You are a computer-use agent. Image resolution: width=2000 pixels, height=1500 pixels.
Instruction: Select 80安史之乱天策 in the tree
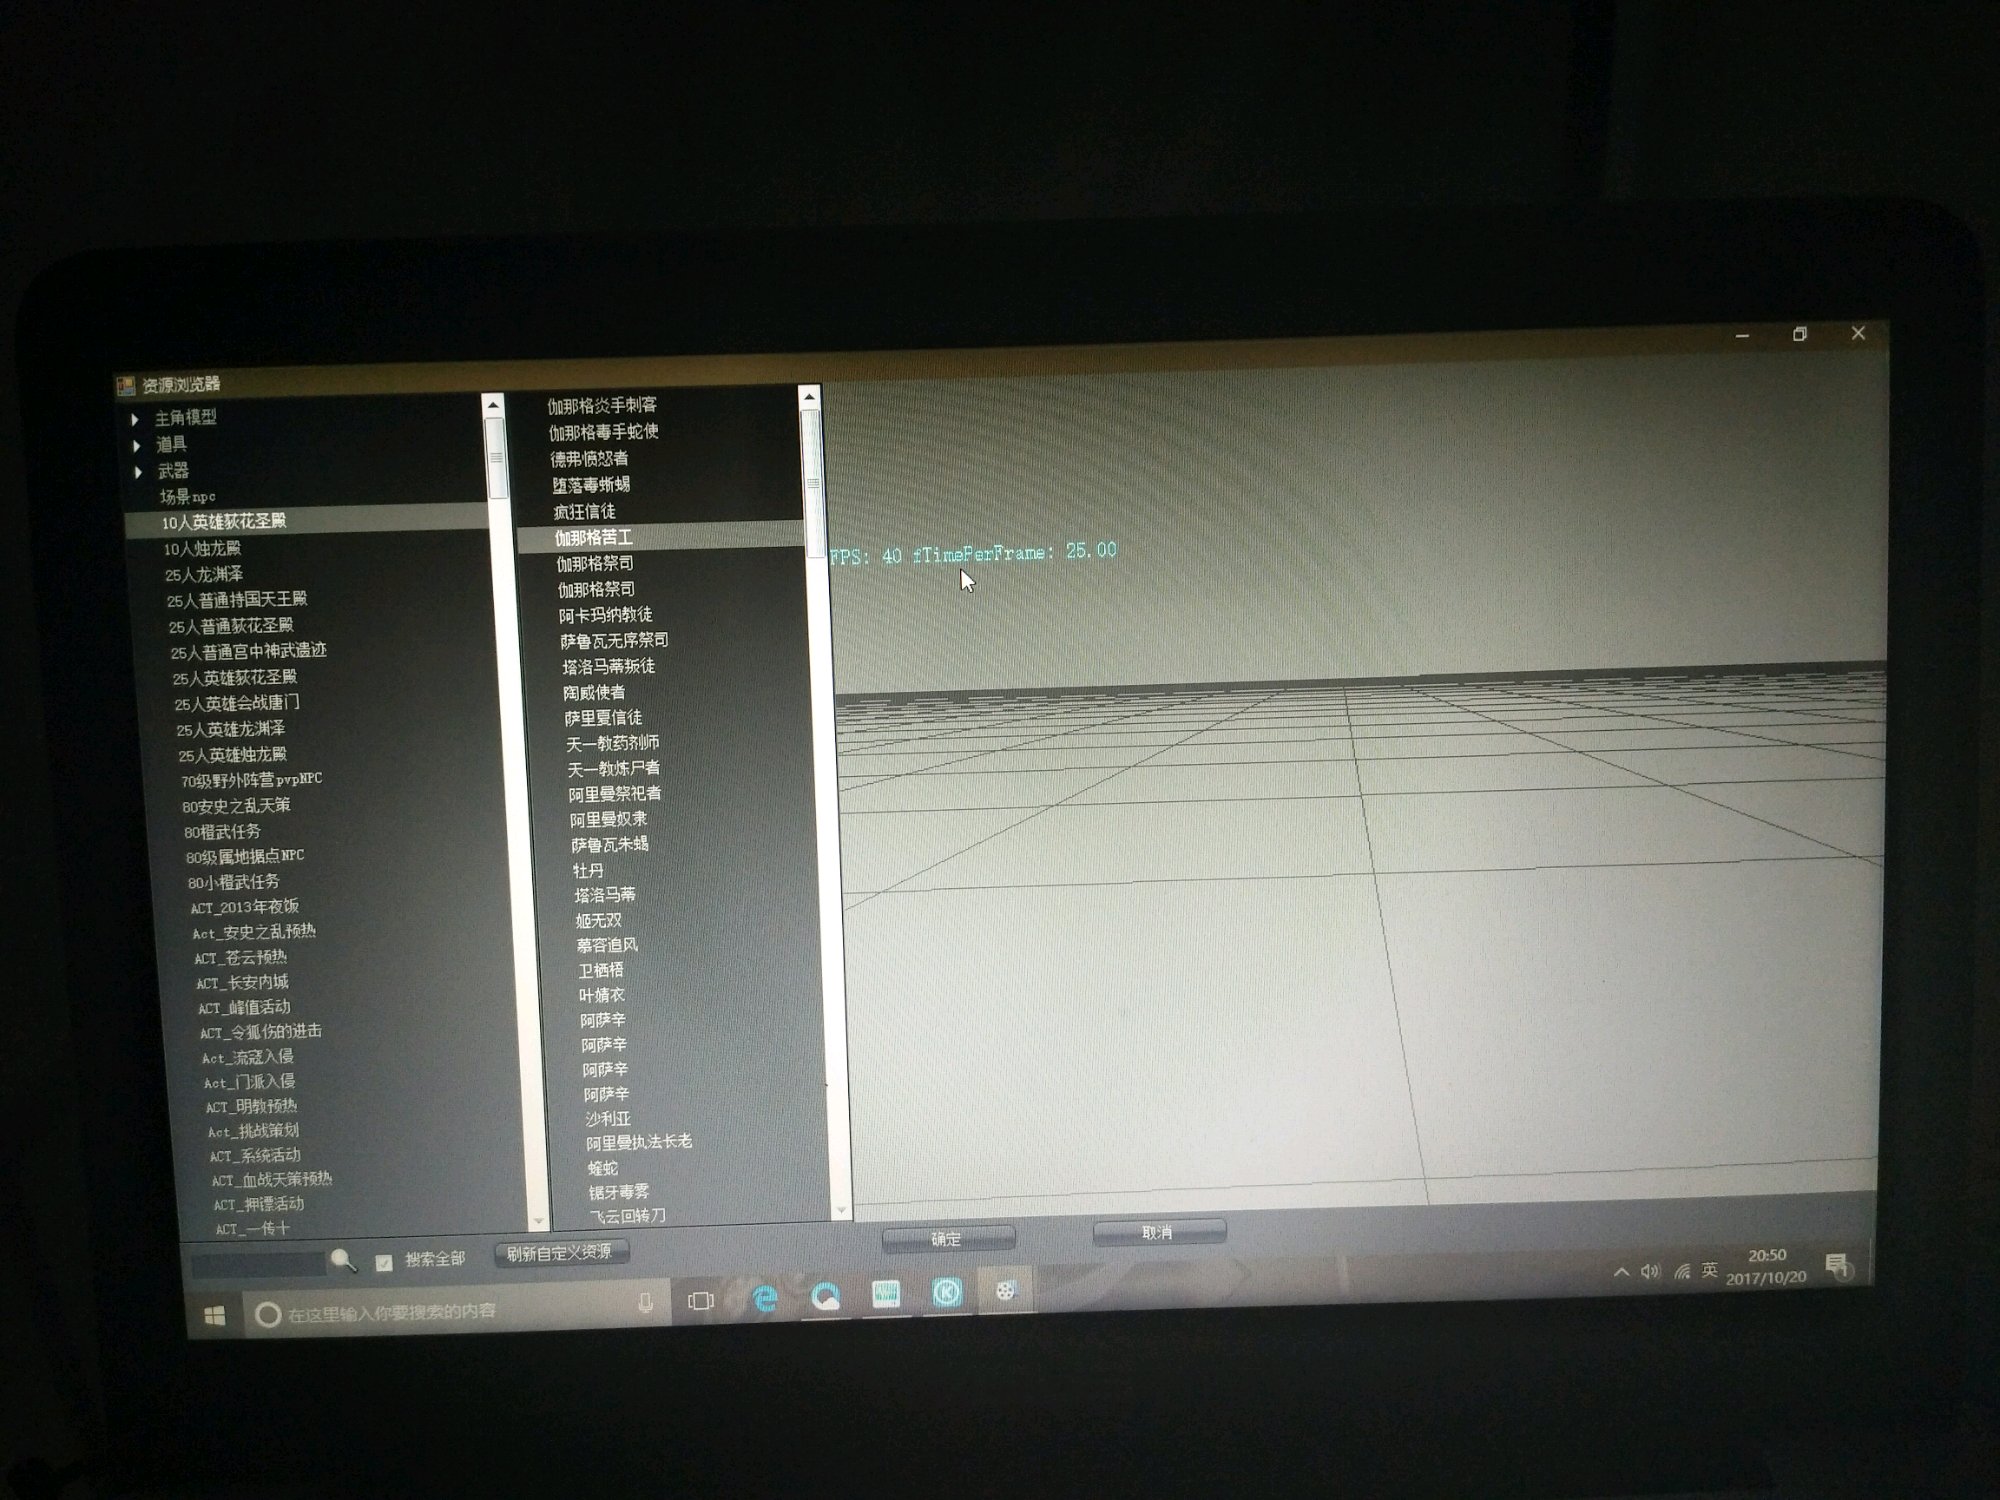236,806
